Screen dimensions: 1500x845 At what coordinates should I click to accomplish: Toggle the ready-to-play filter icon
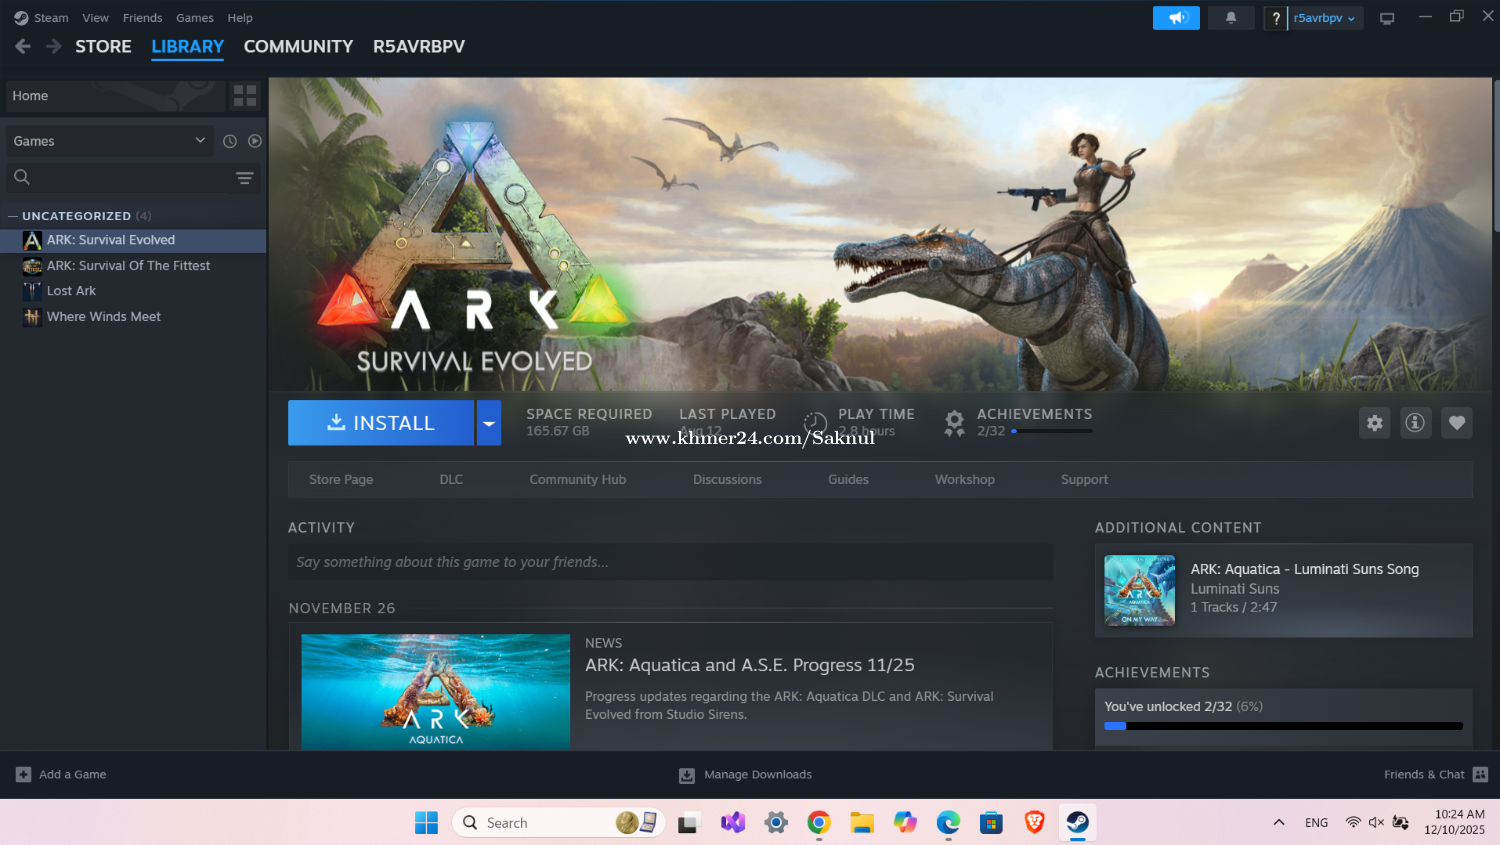pos(255,141)
